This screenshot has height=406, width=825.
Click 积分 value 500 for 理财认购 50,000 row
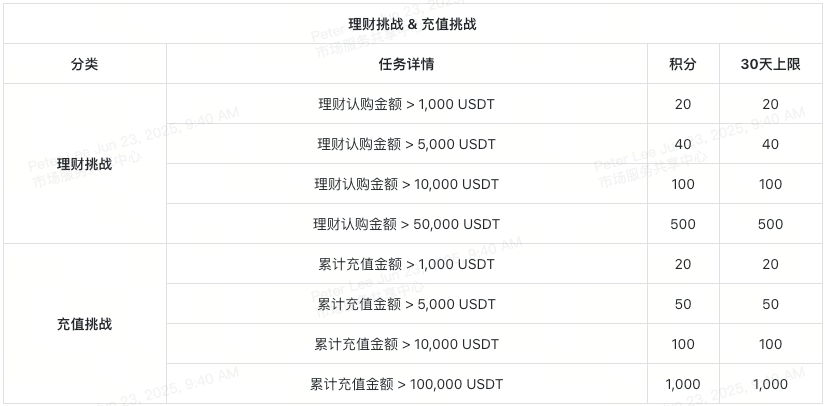click(x=683, y=224)
